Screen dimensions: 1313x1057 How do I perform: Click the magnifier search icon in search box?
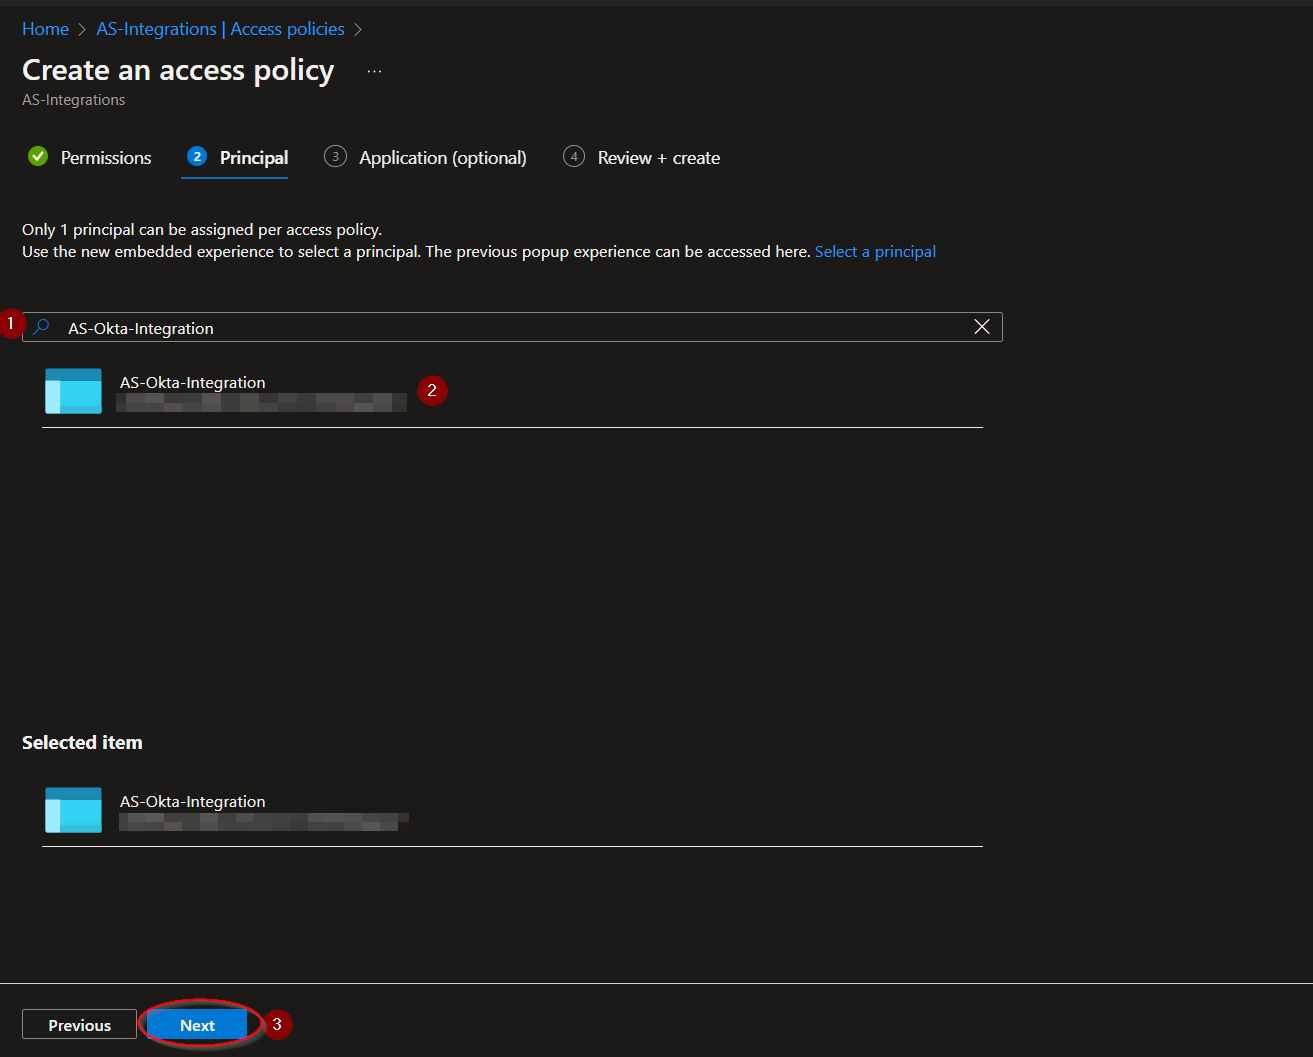(42, 327)
